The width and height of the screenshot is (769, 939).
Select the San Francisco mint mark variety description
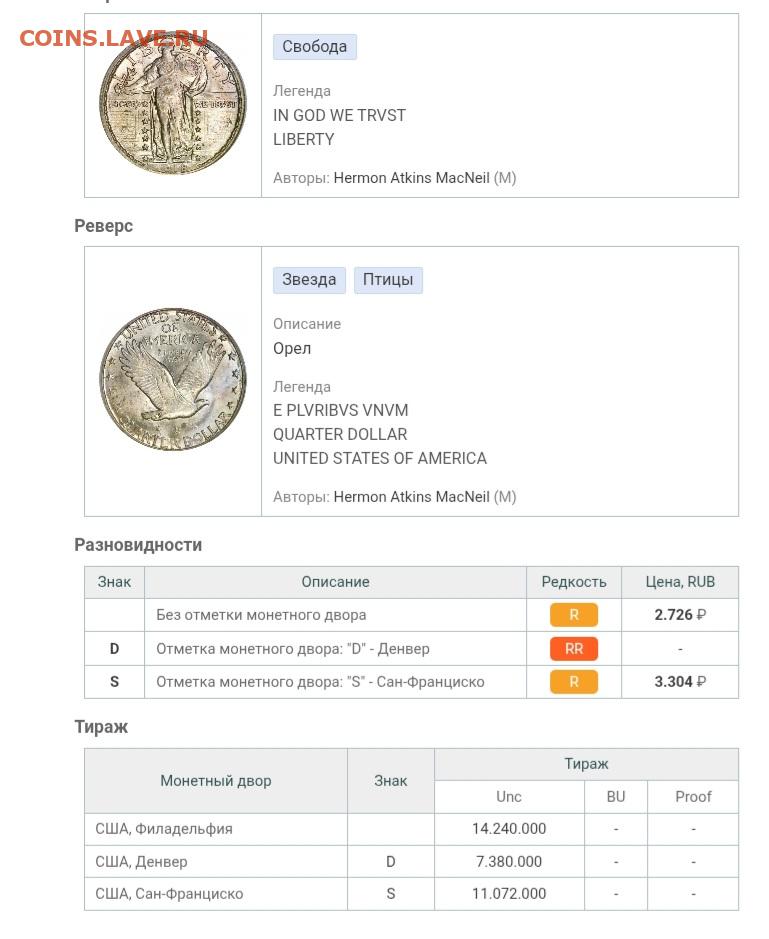(x=320, y=682)
